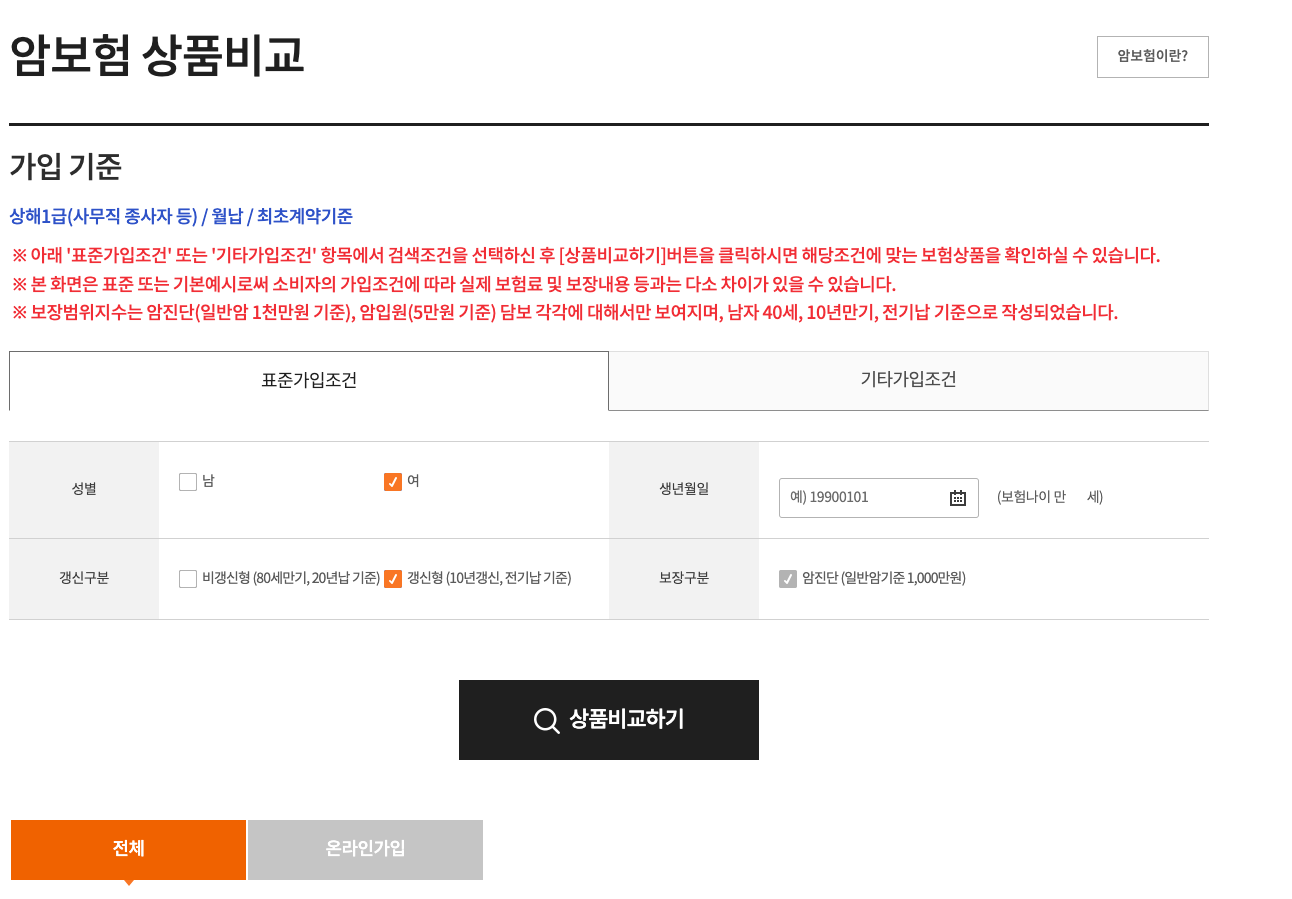Select the 온라인가입 tab
This screenshot has height=899, width=1292.
365,849
